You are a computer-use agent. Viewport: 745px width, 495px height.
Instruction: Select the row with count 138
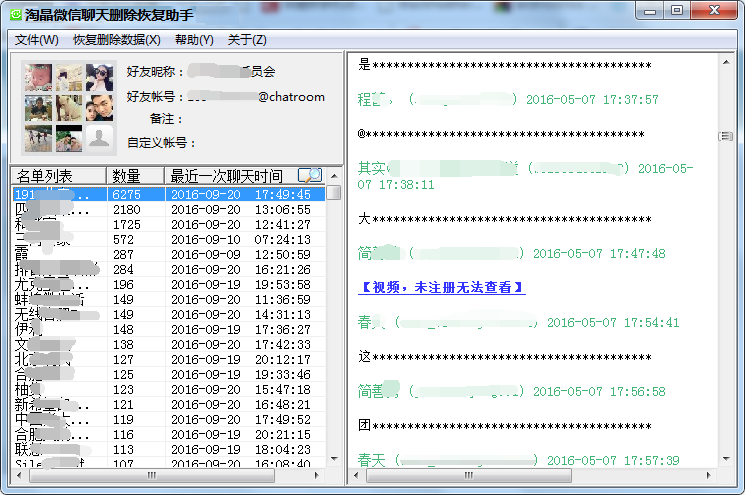(x=169, y=344)
